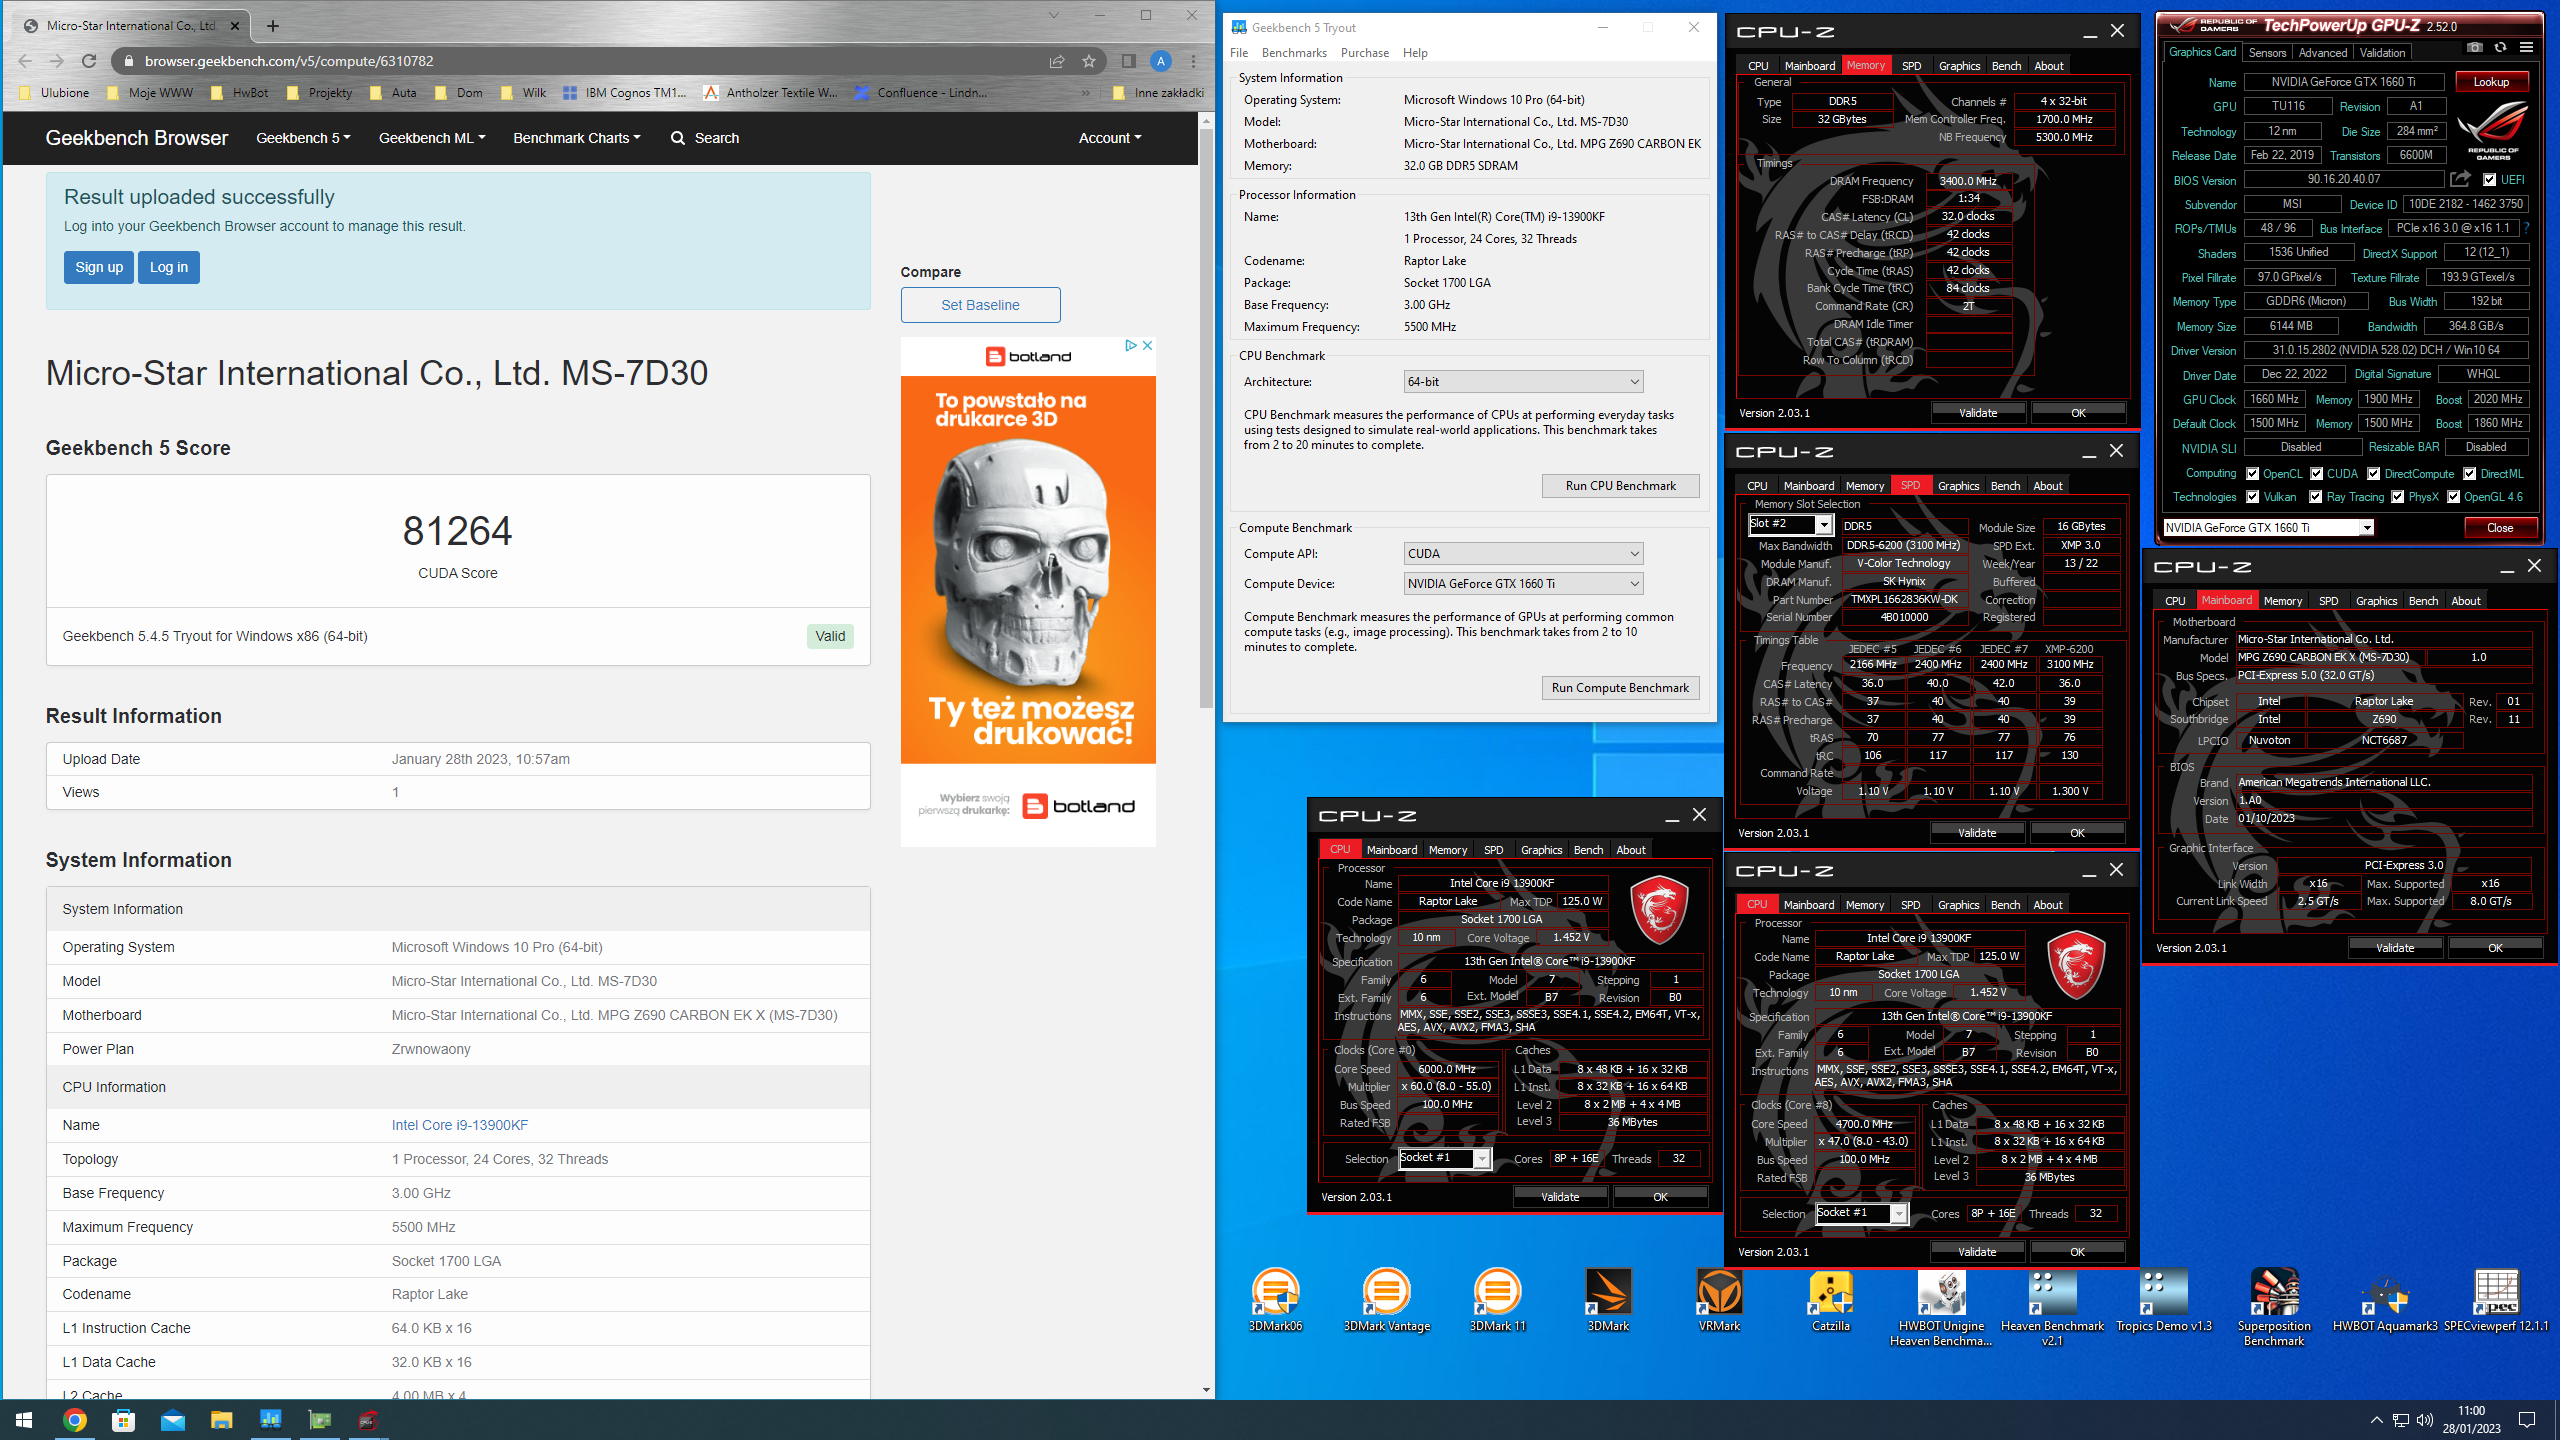2560x1440 pixels.
Task: Open the Heaven Benchmark v2.1 shortcut
Action: pos(2052,1308)
